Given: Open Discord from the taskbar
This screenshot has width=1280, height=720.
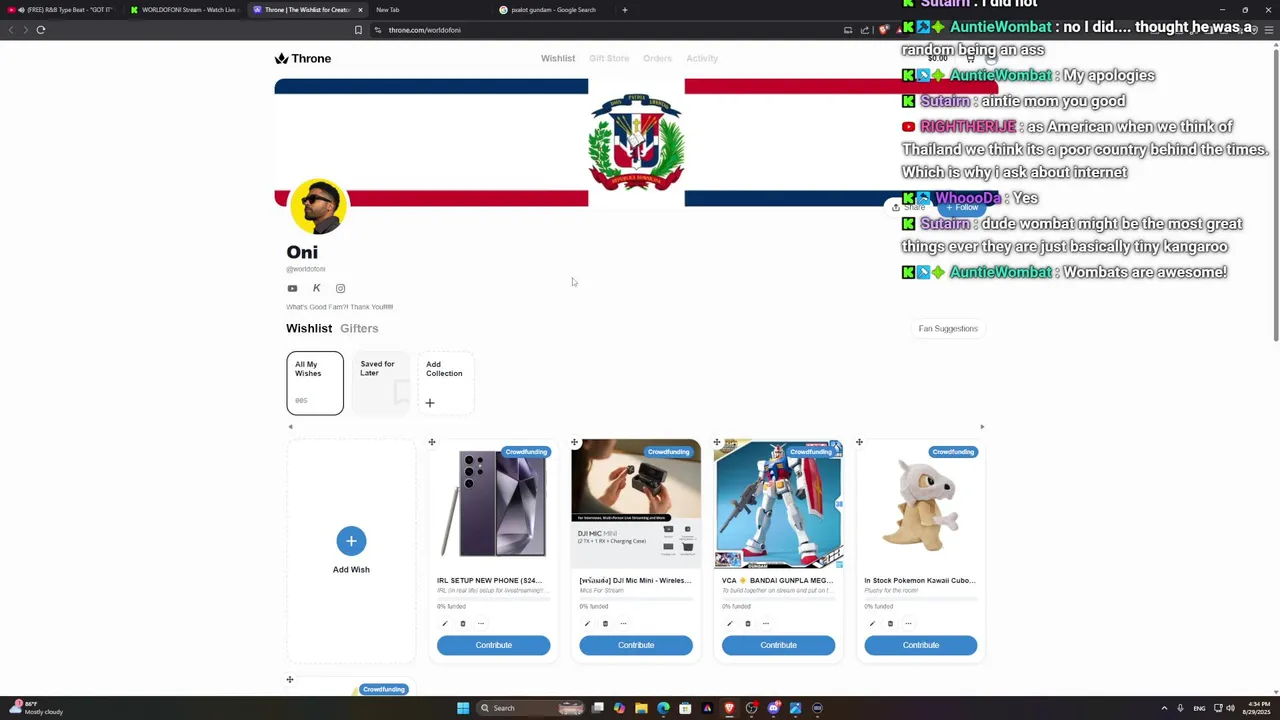Looking at the screenshot, I should [773, 708].
